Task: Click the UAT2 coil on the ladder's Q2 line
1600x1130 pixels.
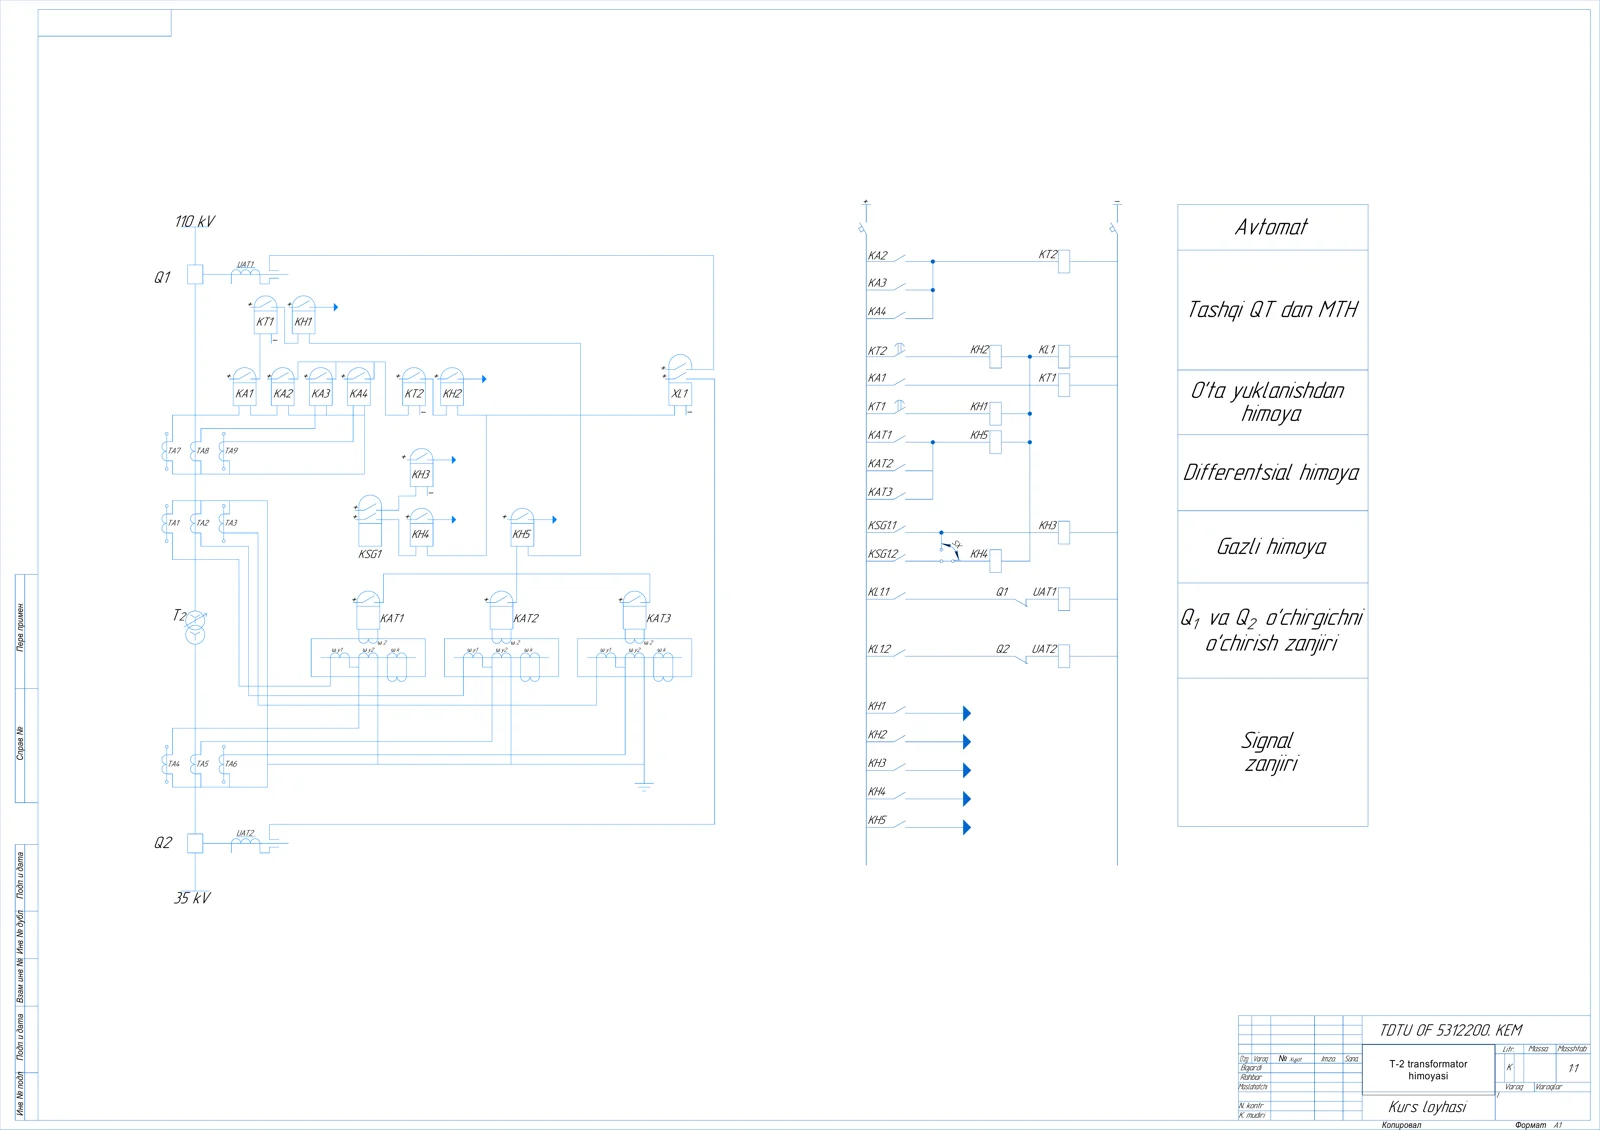Action: (1064, 656)
